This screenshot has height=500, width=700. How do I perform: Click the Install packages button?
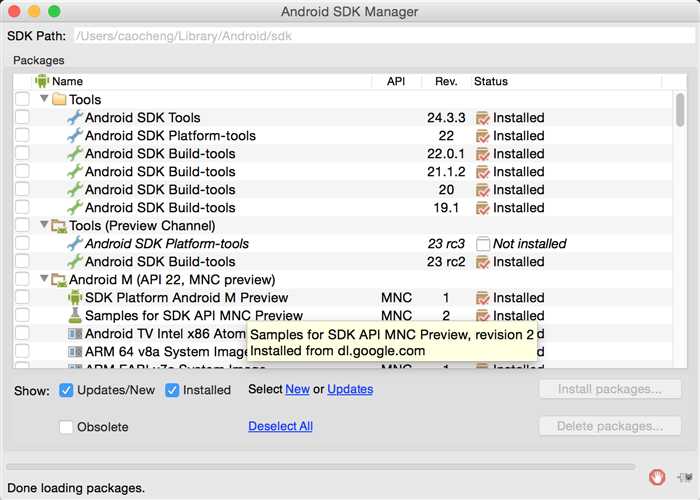tap(610, 389)
